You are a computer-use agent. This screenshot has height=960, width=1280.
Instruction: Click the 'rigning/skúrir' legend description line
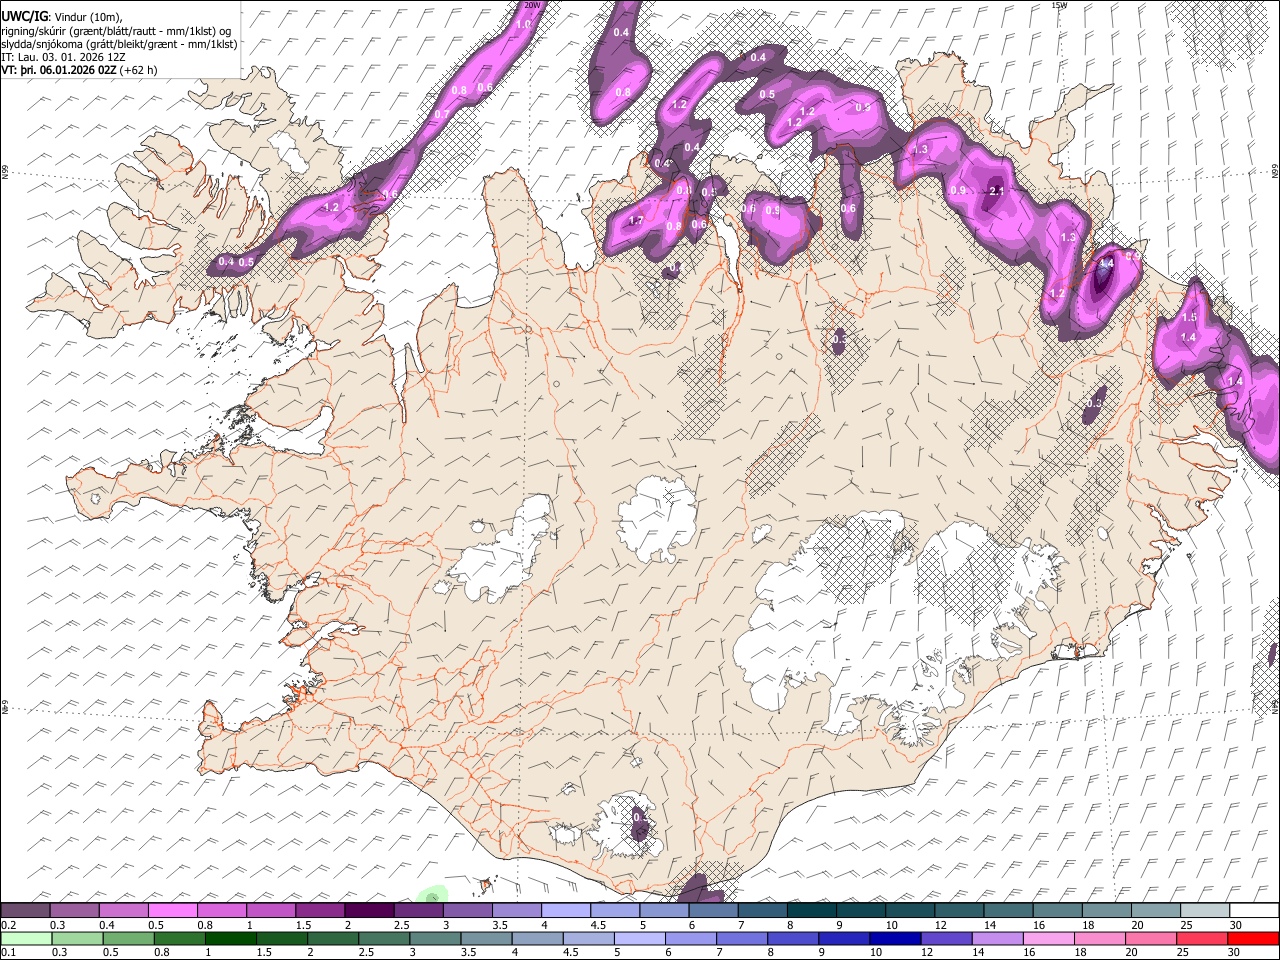point(117,31)
